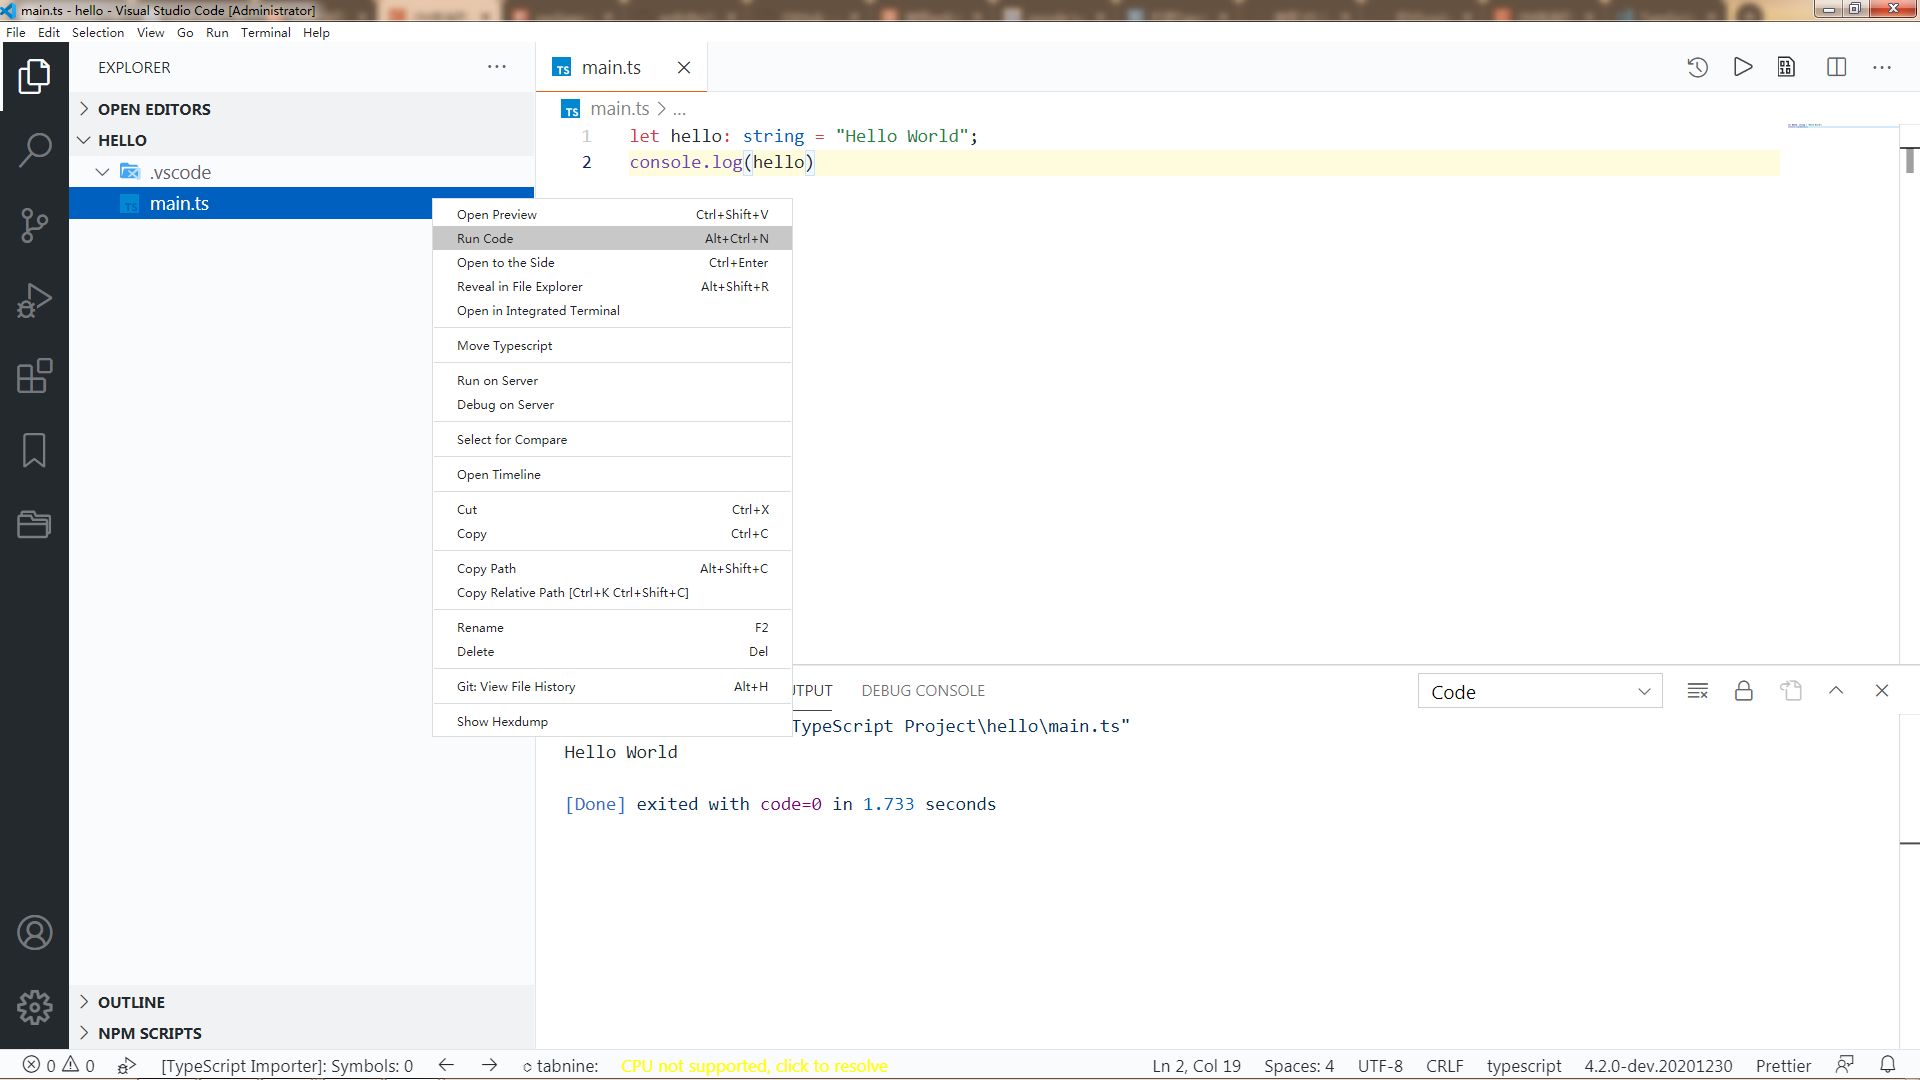Image resolution: width=1920 pixels, height=1080 pixels.
Task: Open the Bookmarks sidebar icon
Action: pyautogui.click(x=34, y=450)
